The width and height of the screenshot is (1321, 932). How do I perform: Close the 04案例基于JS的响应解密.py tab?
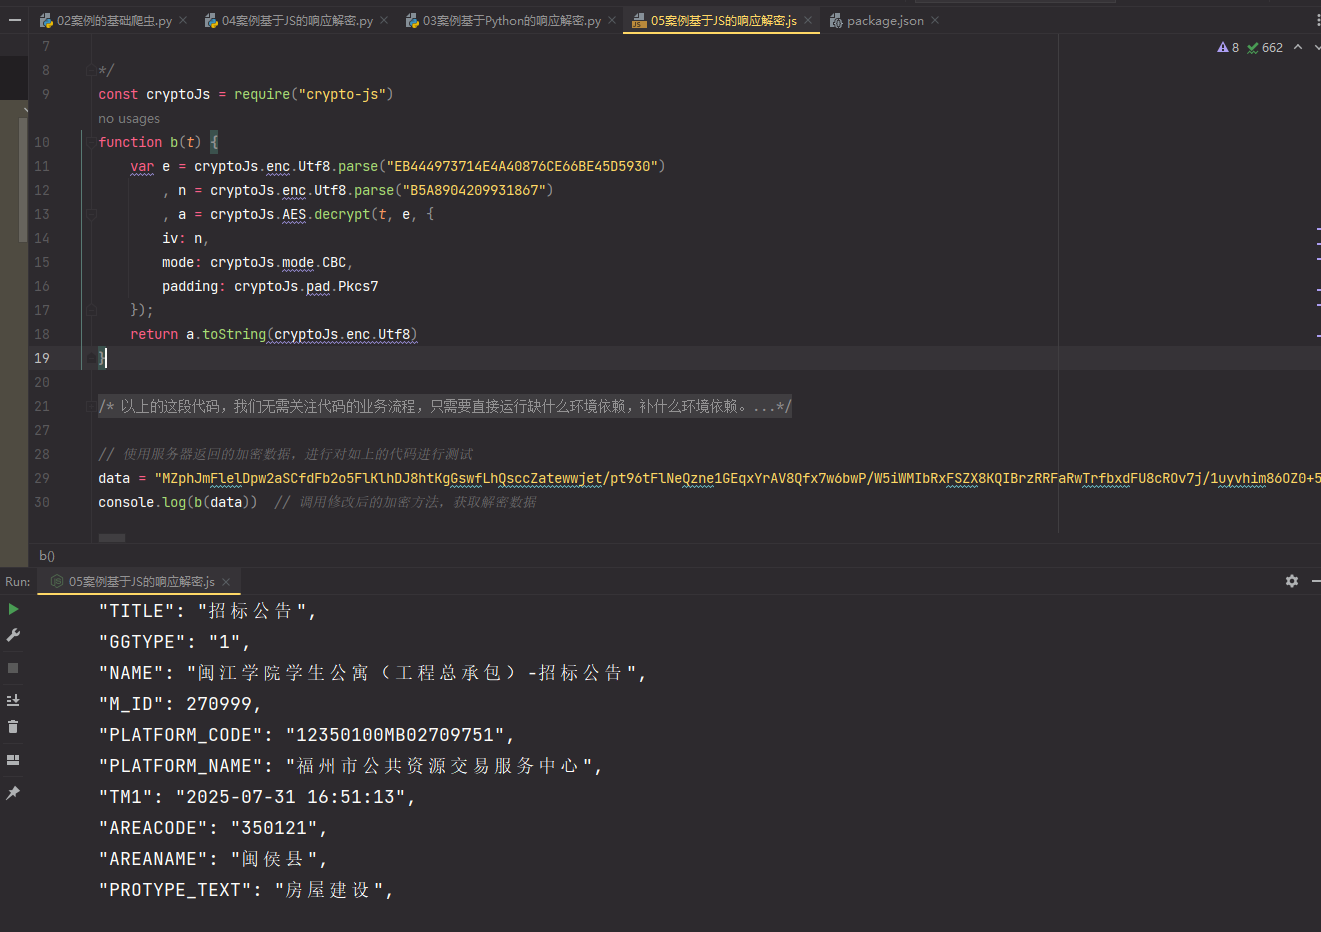click(x=384, y=20)
